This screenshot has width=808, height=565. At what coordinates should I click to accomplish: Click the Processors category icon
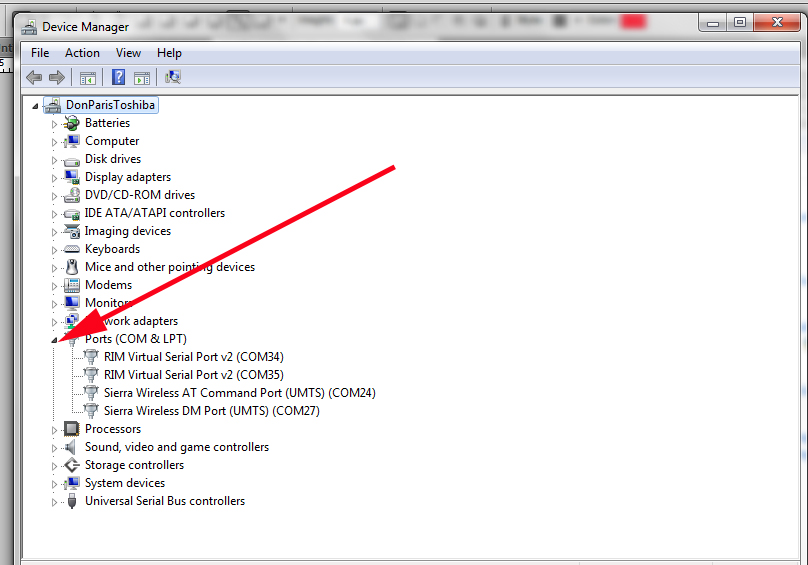(72, 429)
